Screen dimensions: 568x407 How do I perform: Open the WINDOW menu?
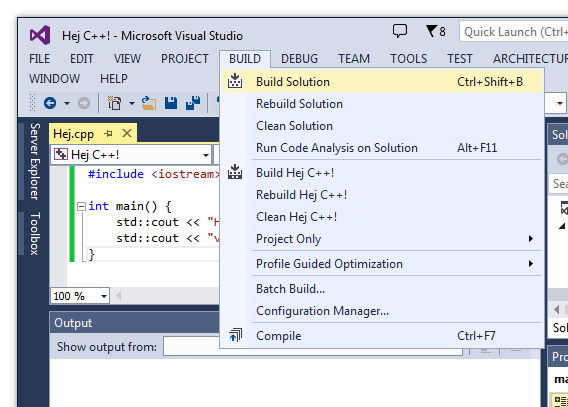tap(54, 79)
